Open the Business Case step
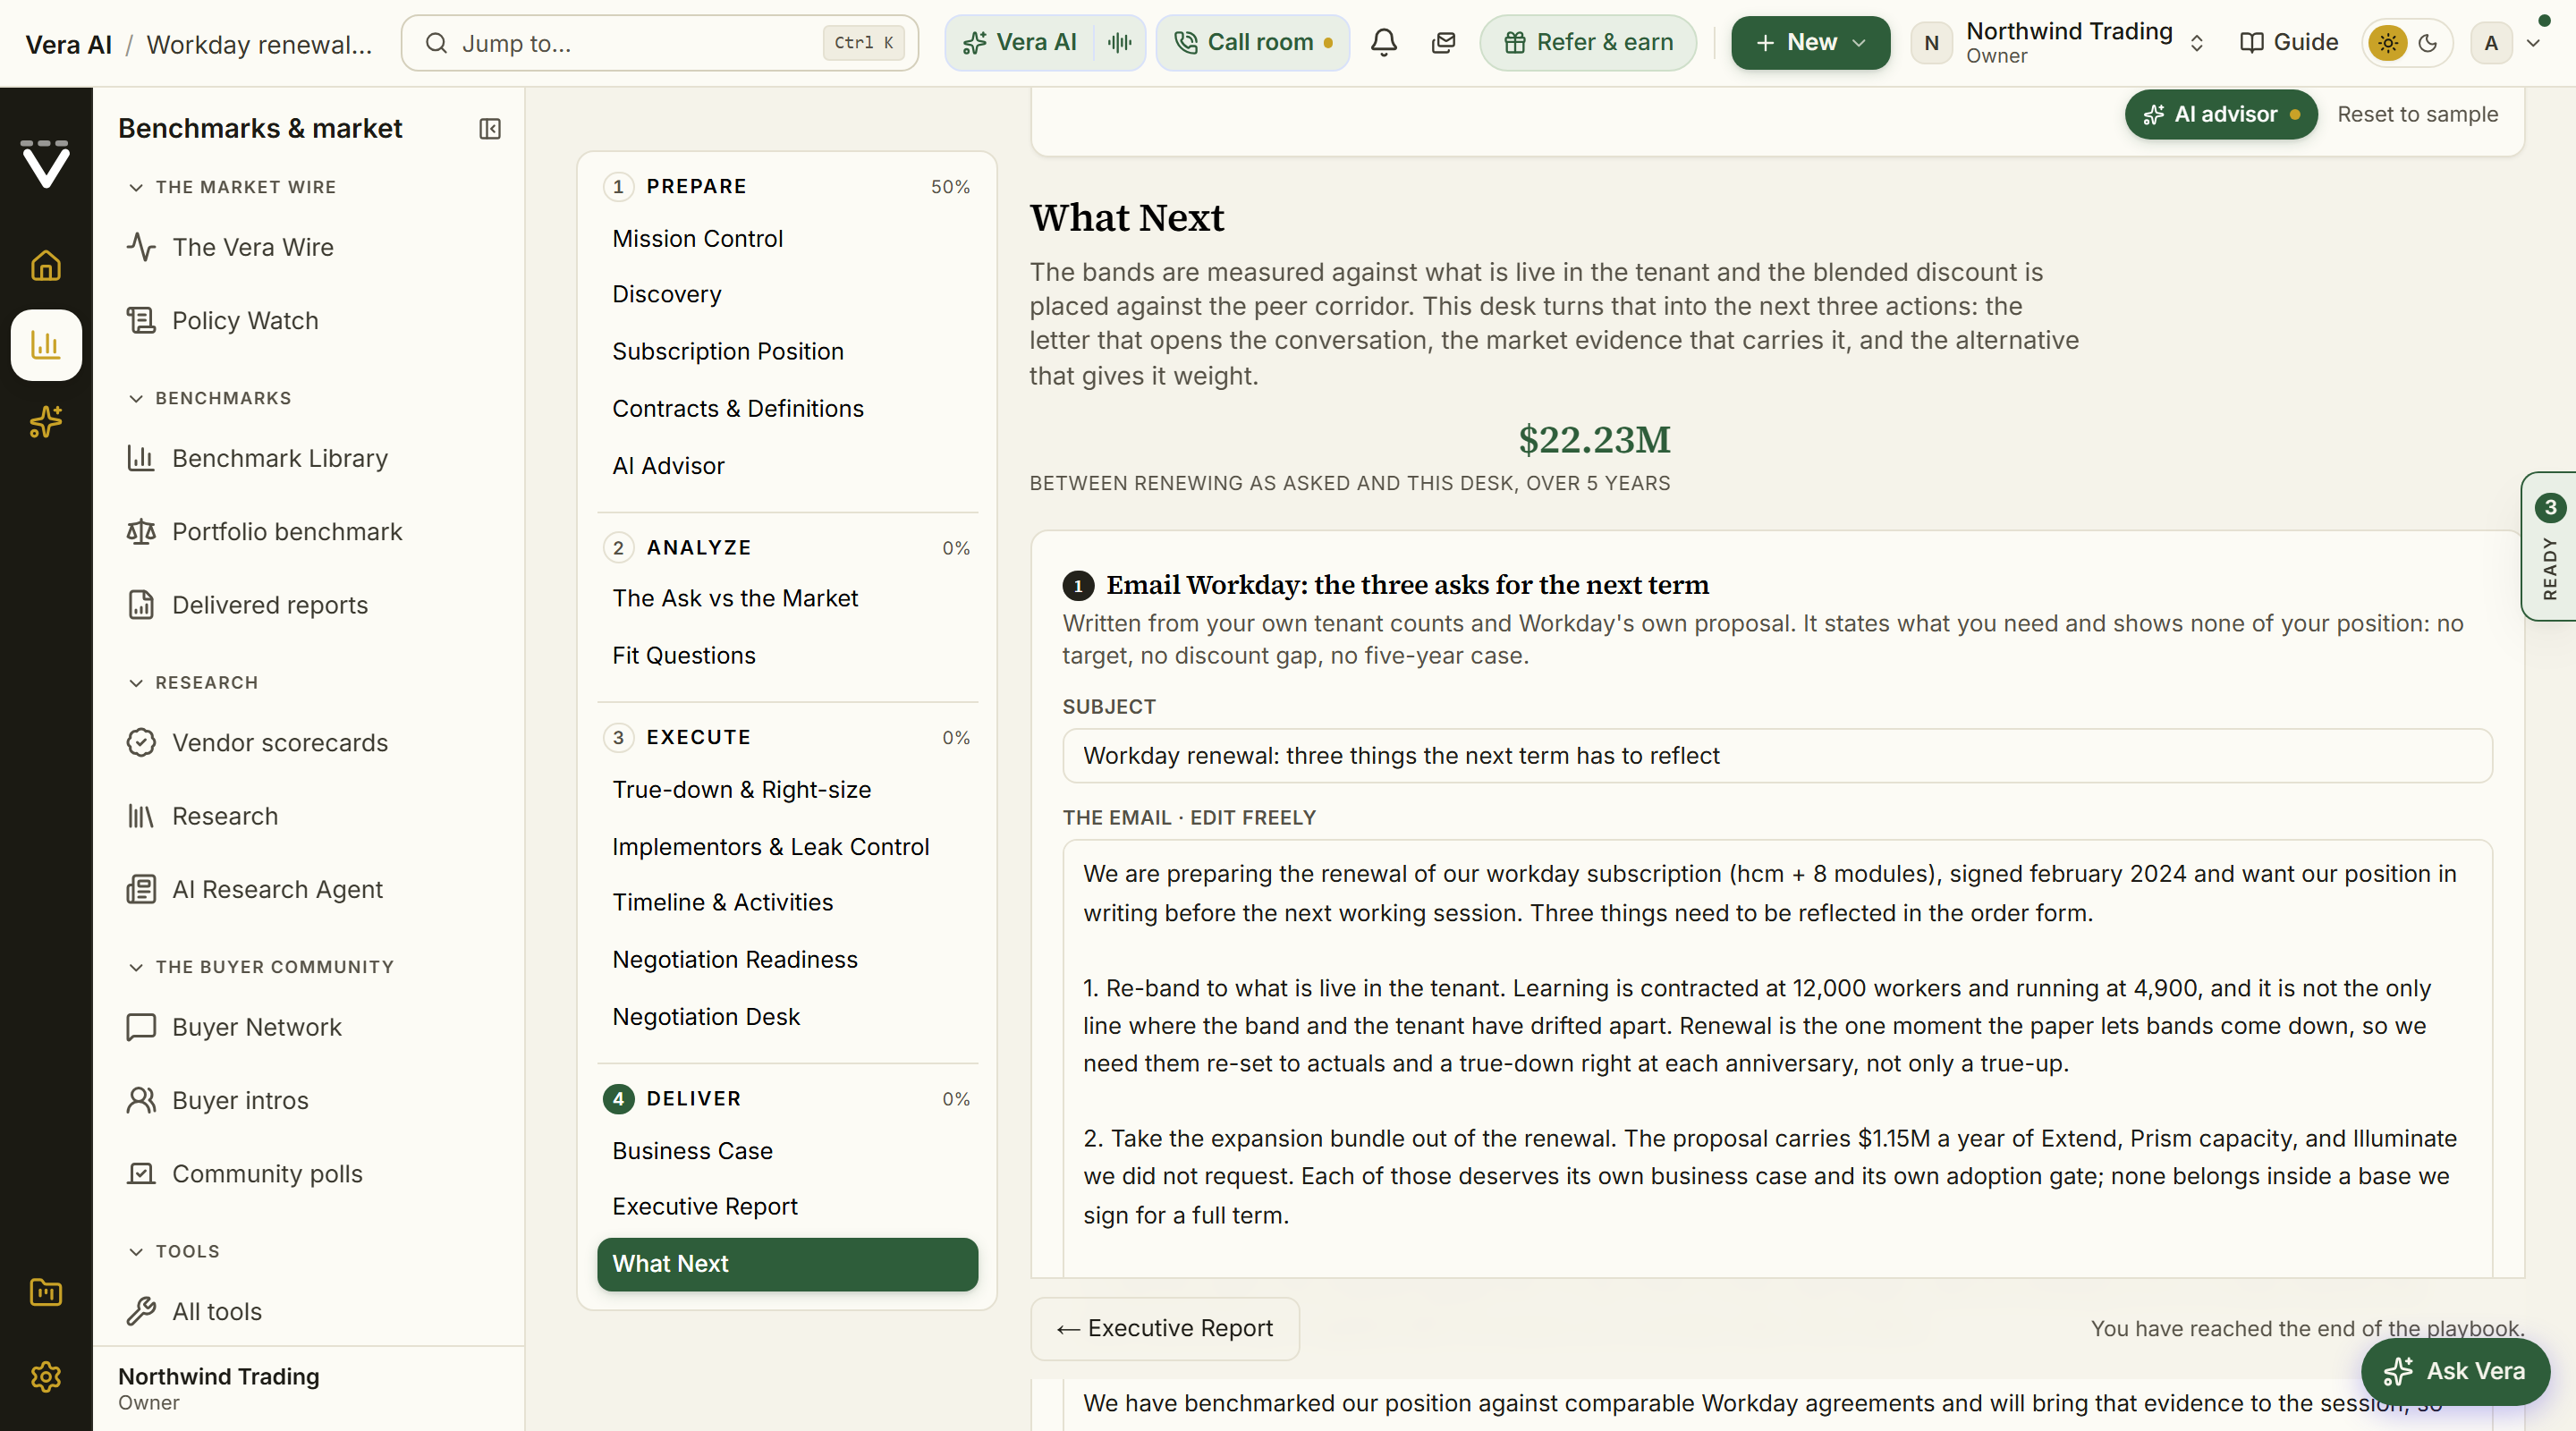 point(787,1151)
